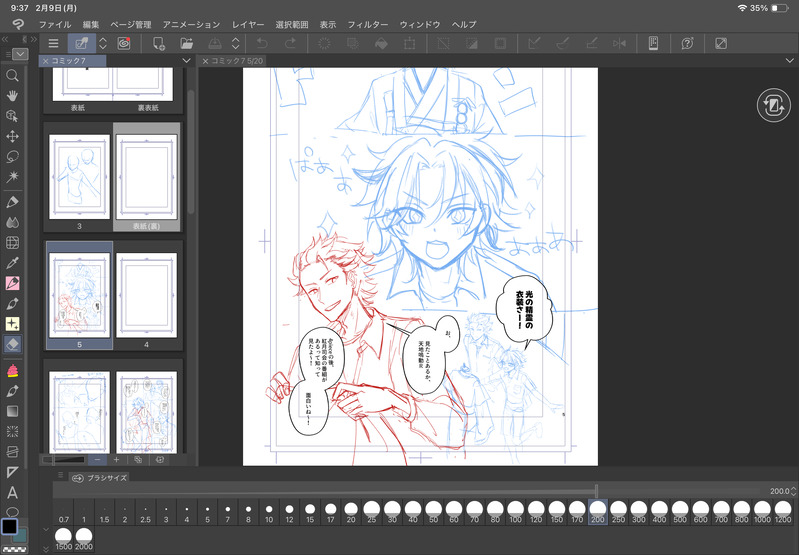Select the Text tool A icon
The width and height of the screenshot is (799, 555).
tap(12, 492)
